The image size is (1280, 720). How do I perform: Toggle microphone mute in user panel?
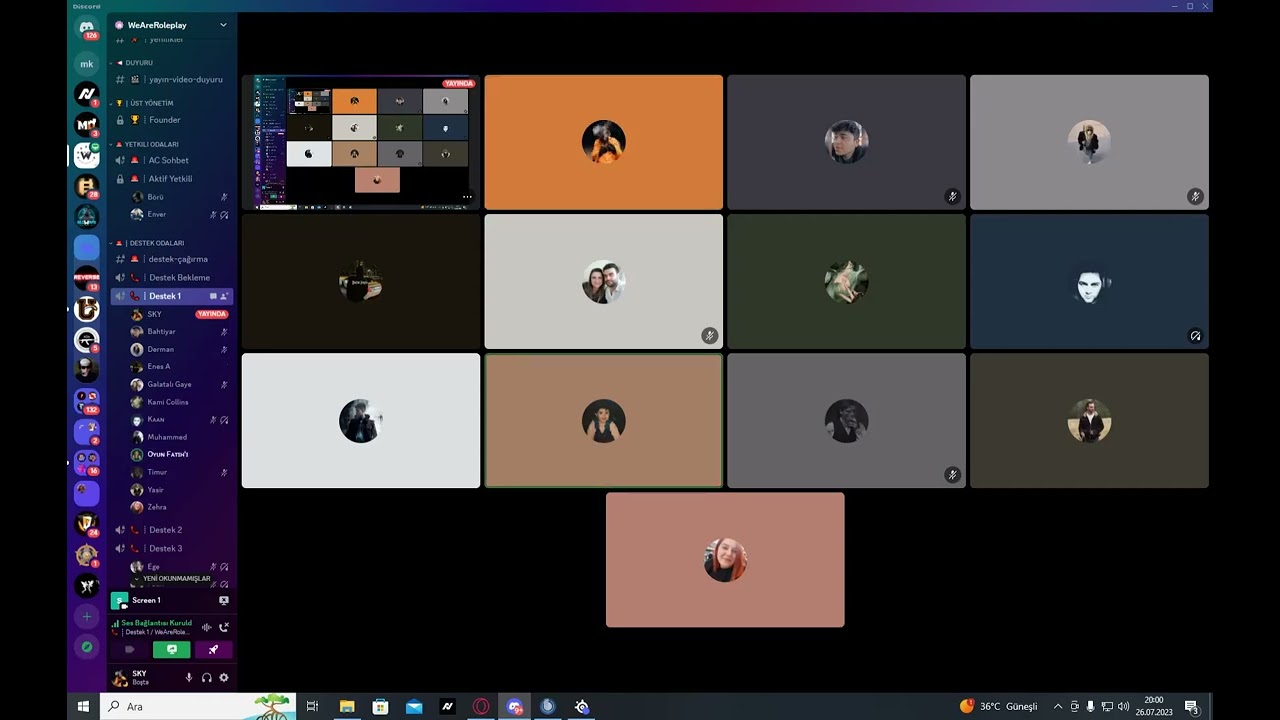(x=189, y=677)
